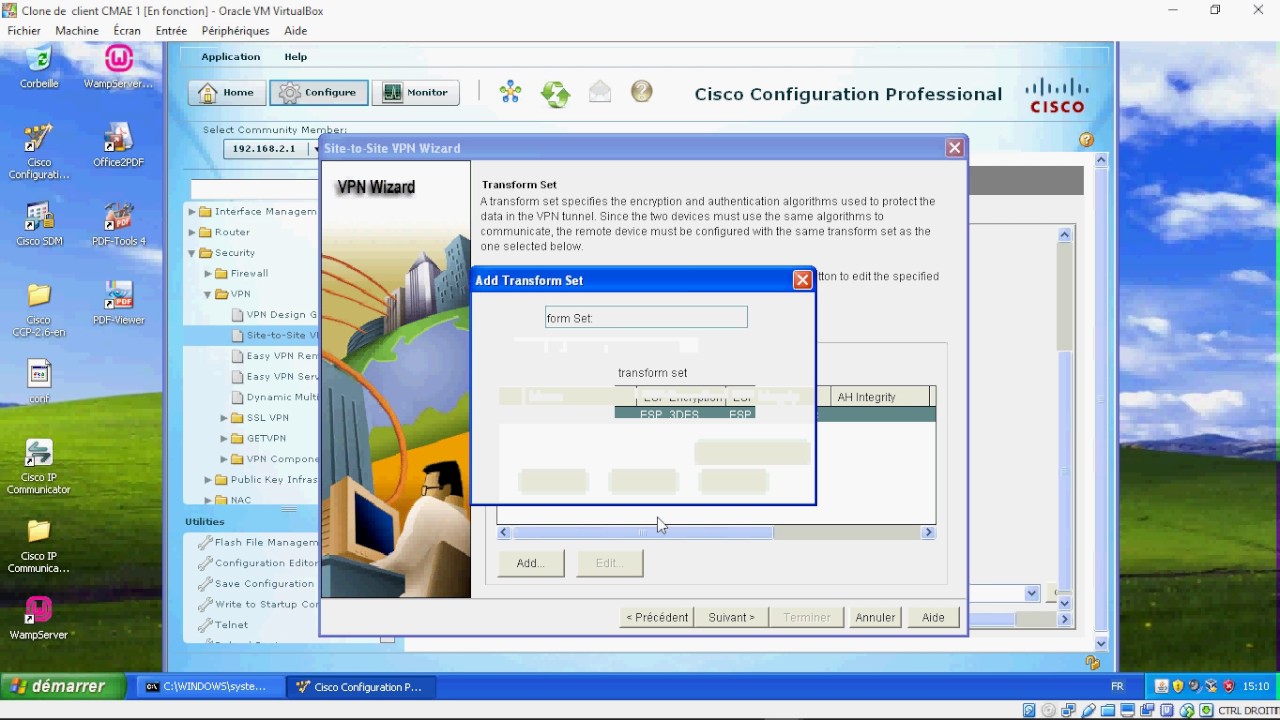Open the Machine menu of VirtualBox

click(x=77, y=31)
